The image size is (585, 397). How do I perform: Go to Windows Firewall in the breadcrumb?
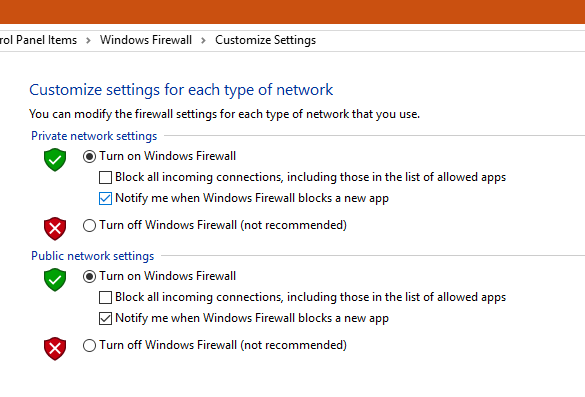146,40
